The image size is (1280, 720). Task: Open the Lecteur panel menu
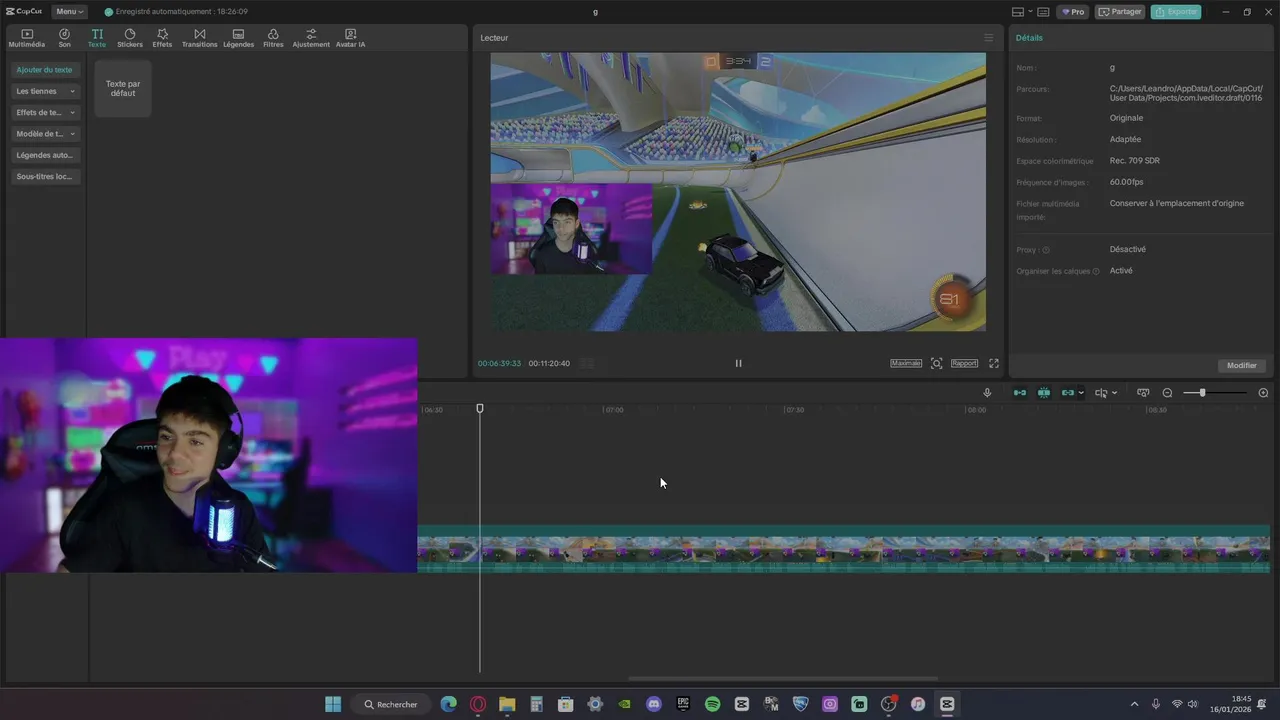click(989, 38)
